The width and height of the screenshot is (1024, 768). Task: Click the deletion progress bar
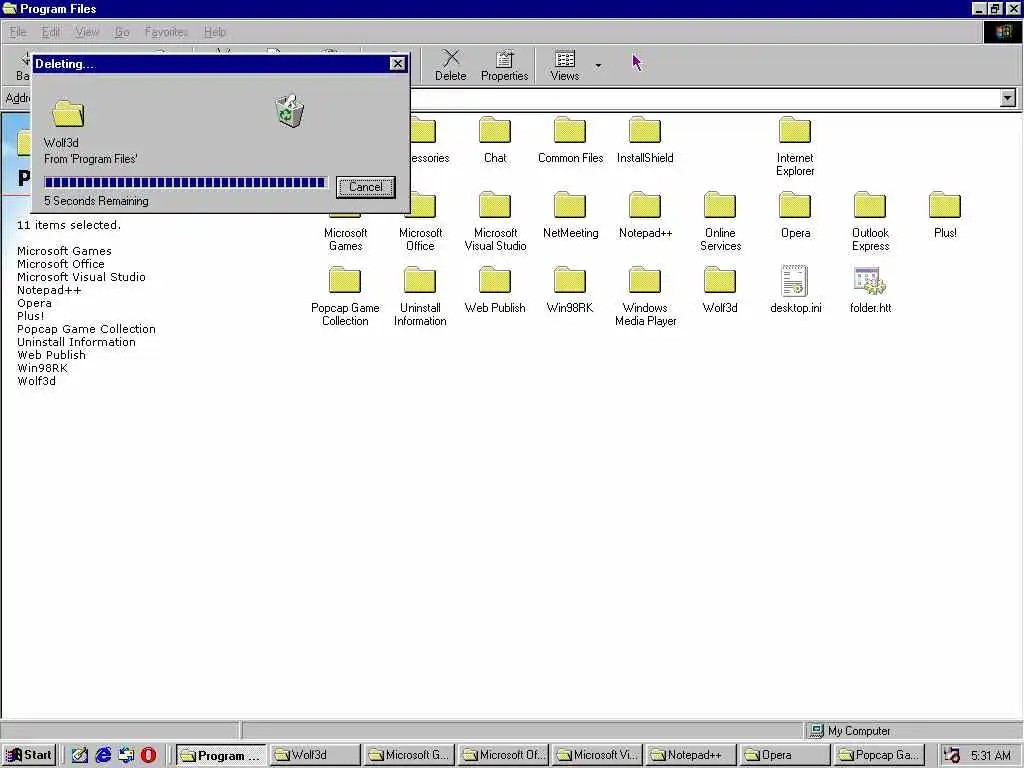[185, 182]
